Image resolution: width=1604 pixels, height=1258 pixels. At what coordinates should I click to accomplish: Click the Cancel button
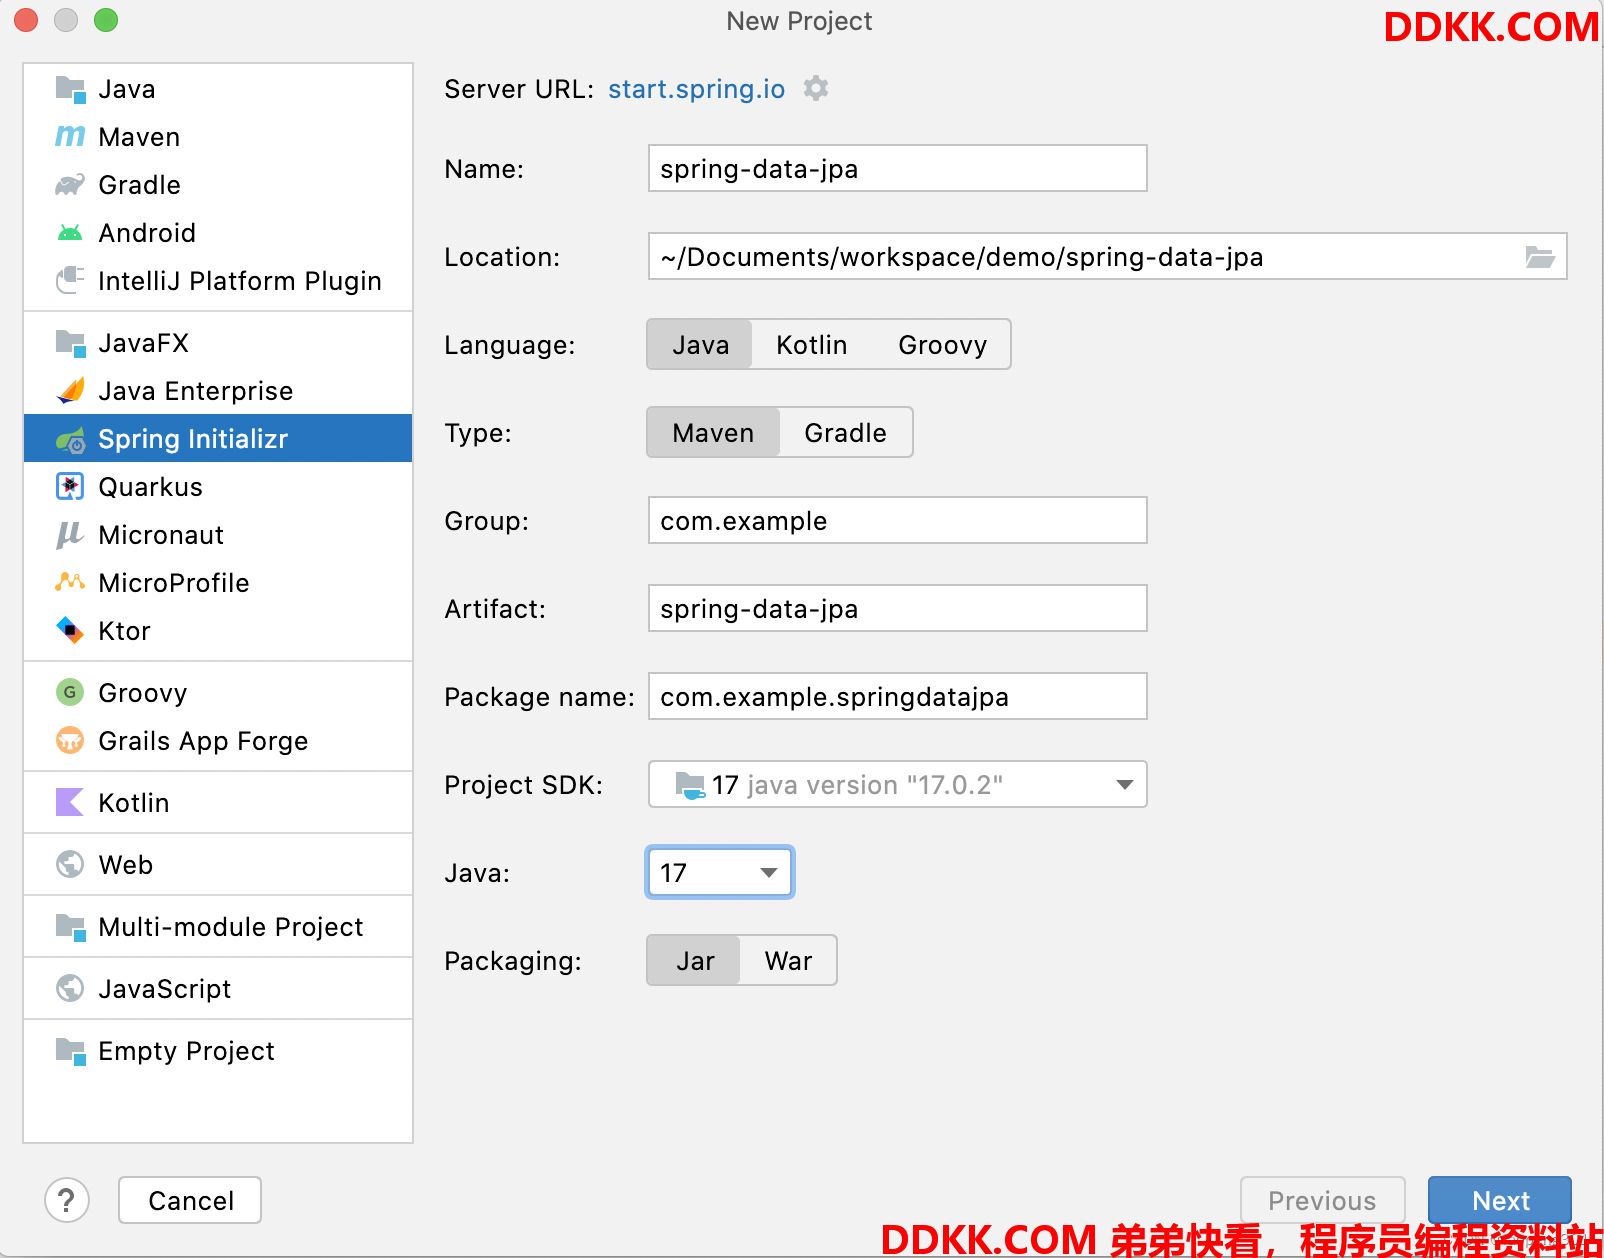(190, 1200)
